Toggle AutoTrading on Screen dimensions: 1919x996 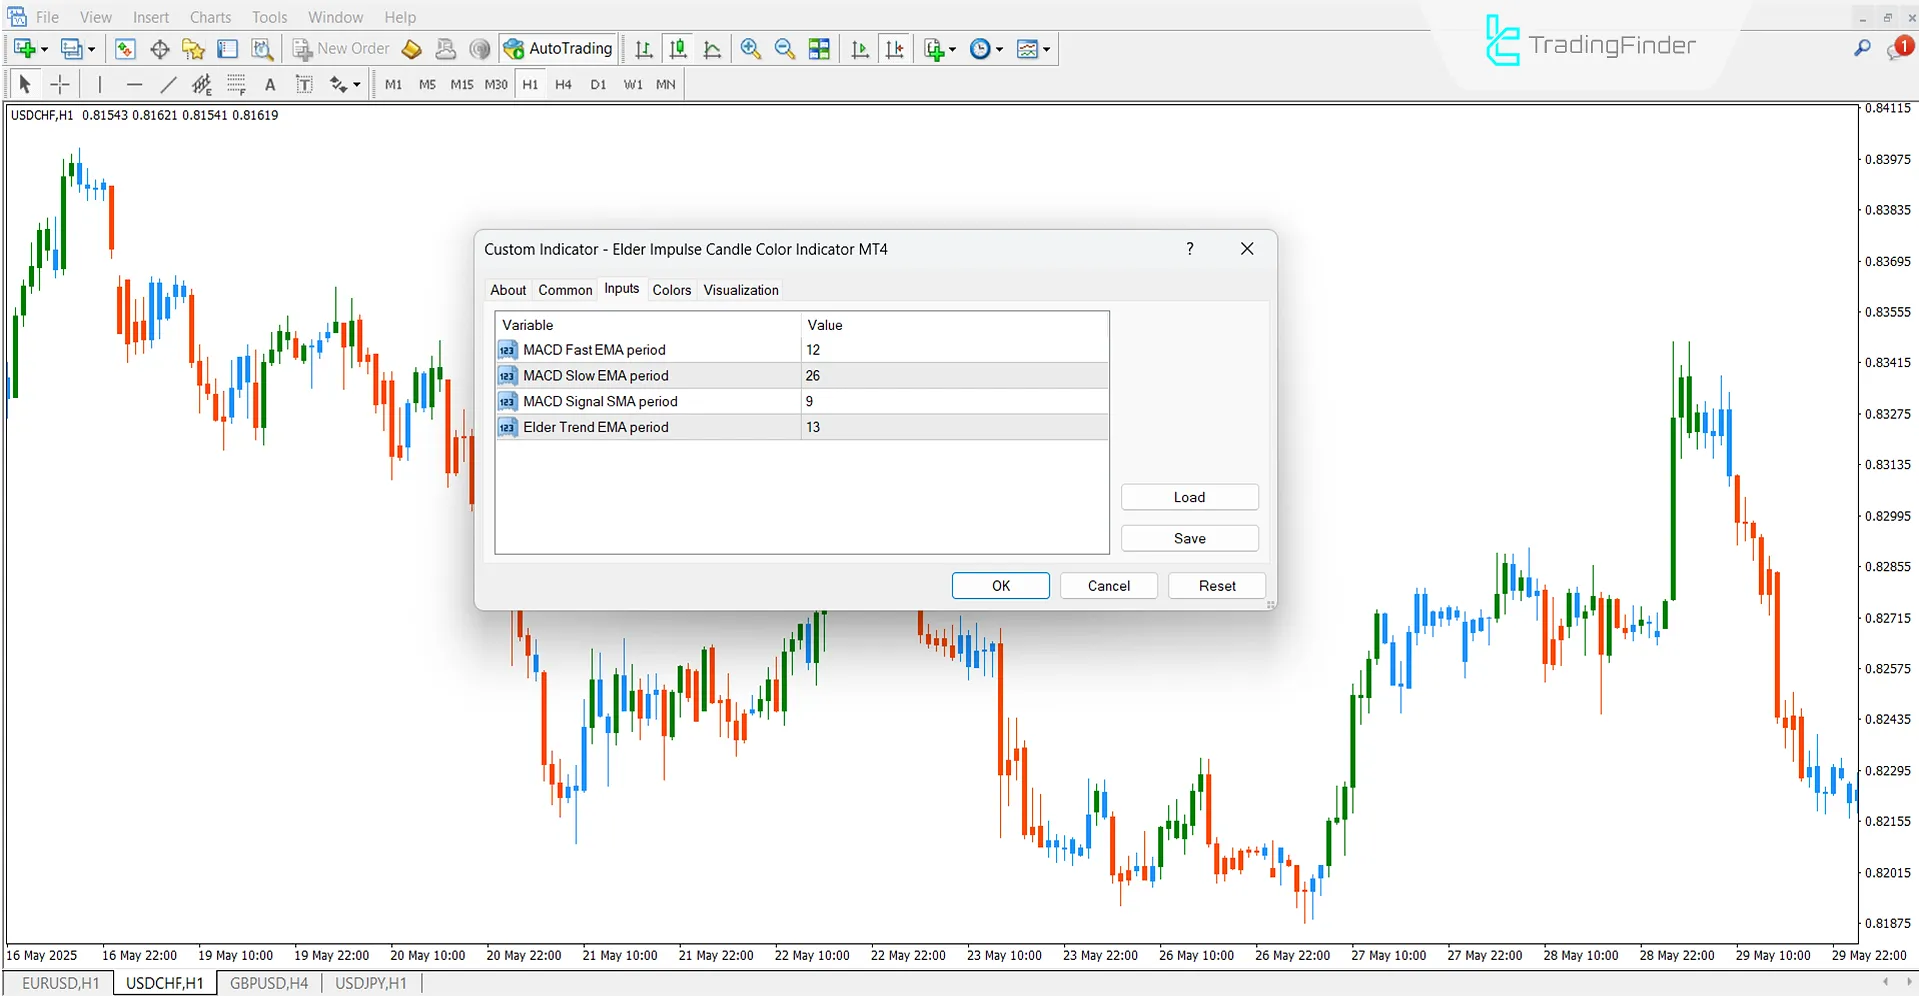[558, 48]
